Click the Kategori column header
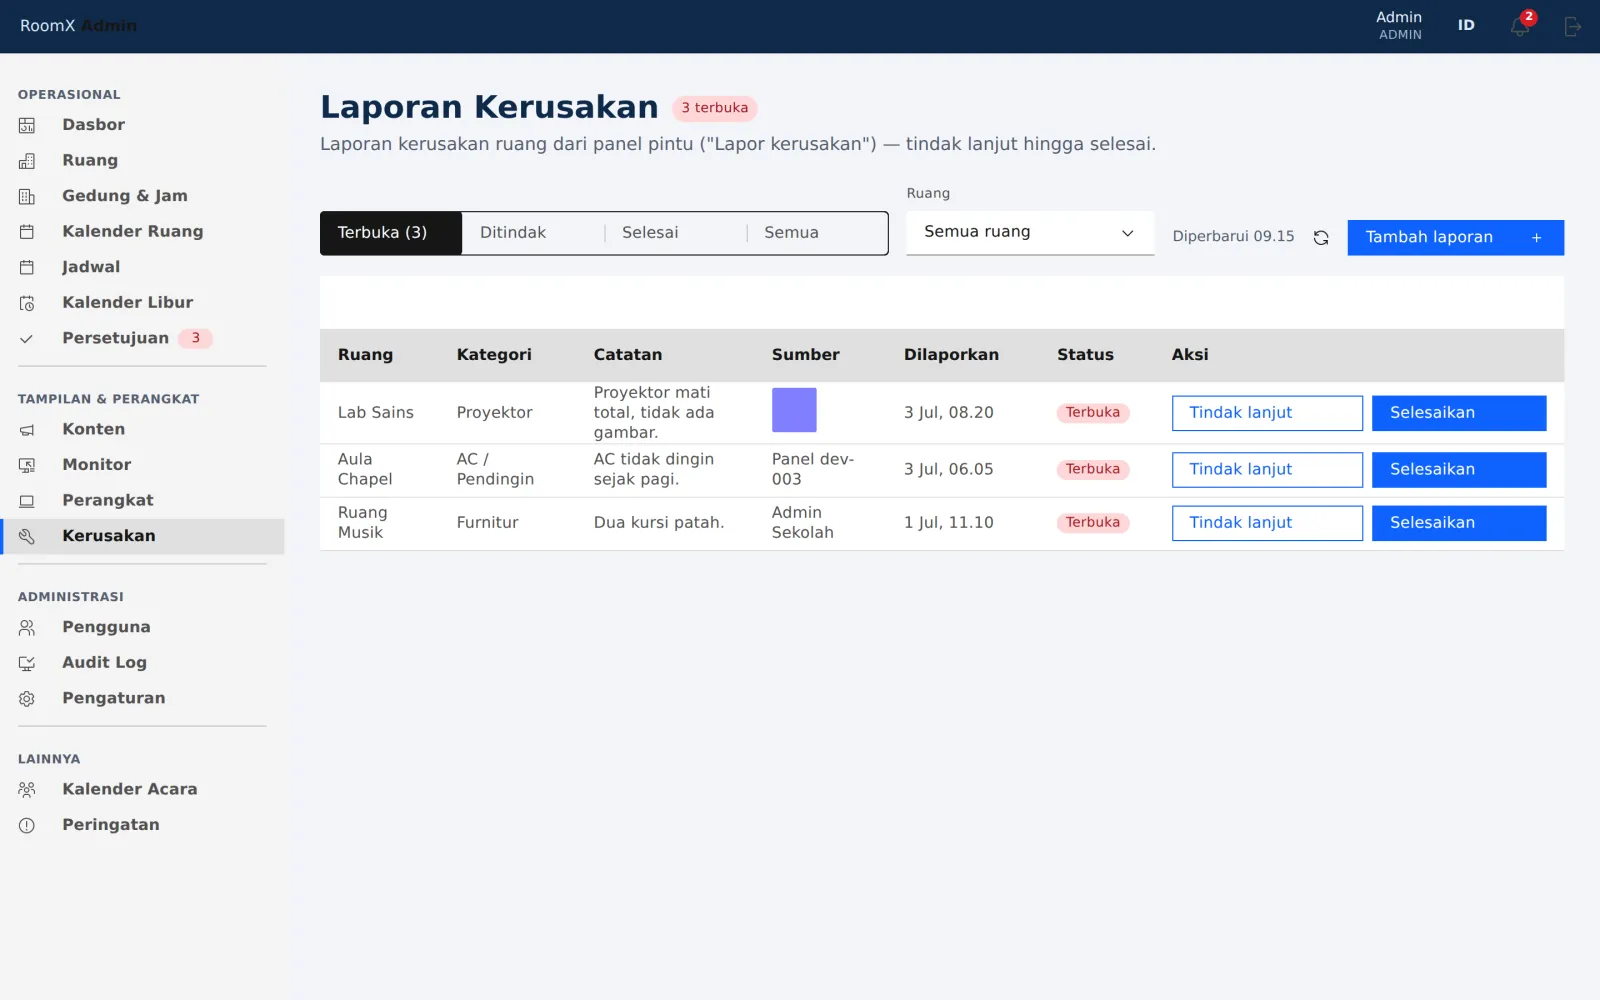Image resolution: width=1600 pixels, height=1000 pixels. pyautogui.click(x=494, y=355)
